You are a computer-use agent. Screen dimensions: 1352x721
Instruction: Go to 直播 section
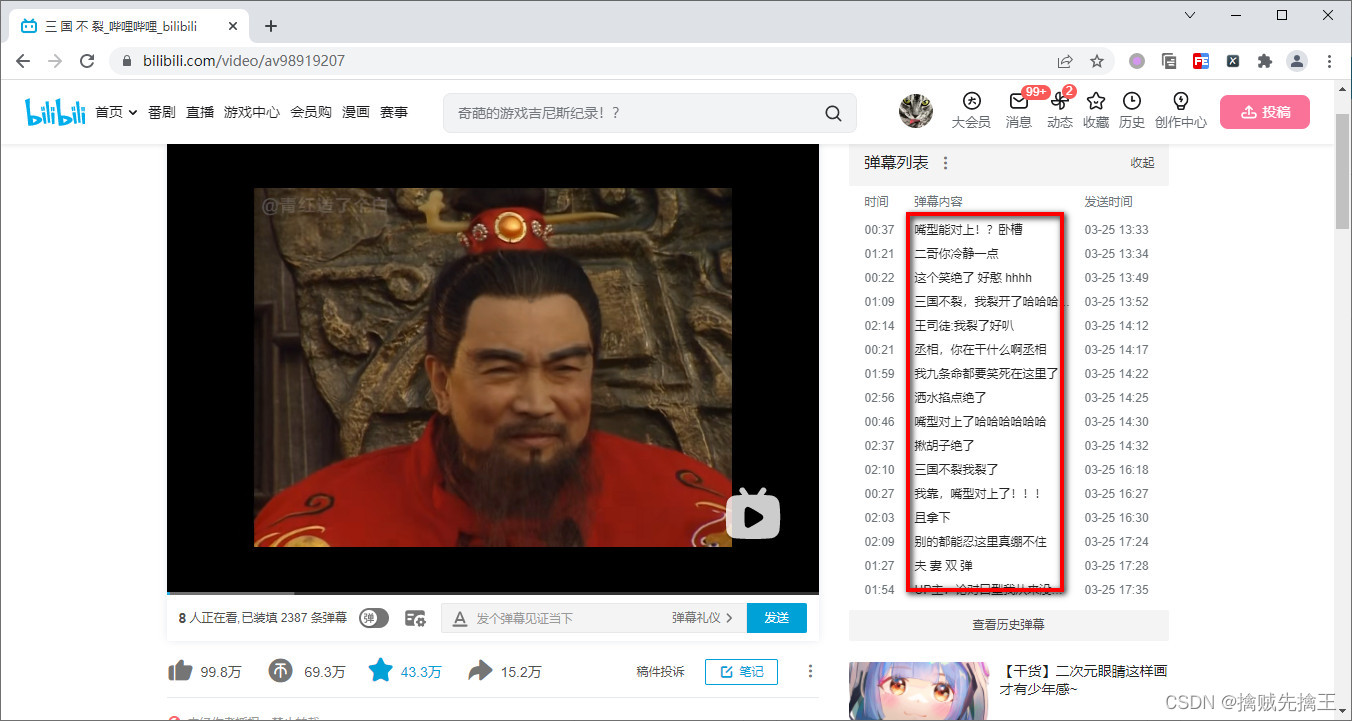200,112
